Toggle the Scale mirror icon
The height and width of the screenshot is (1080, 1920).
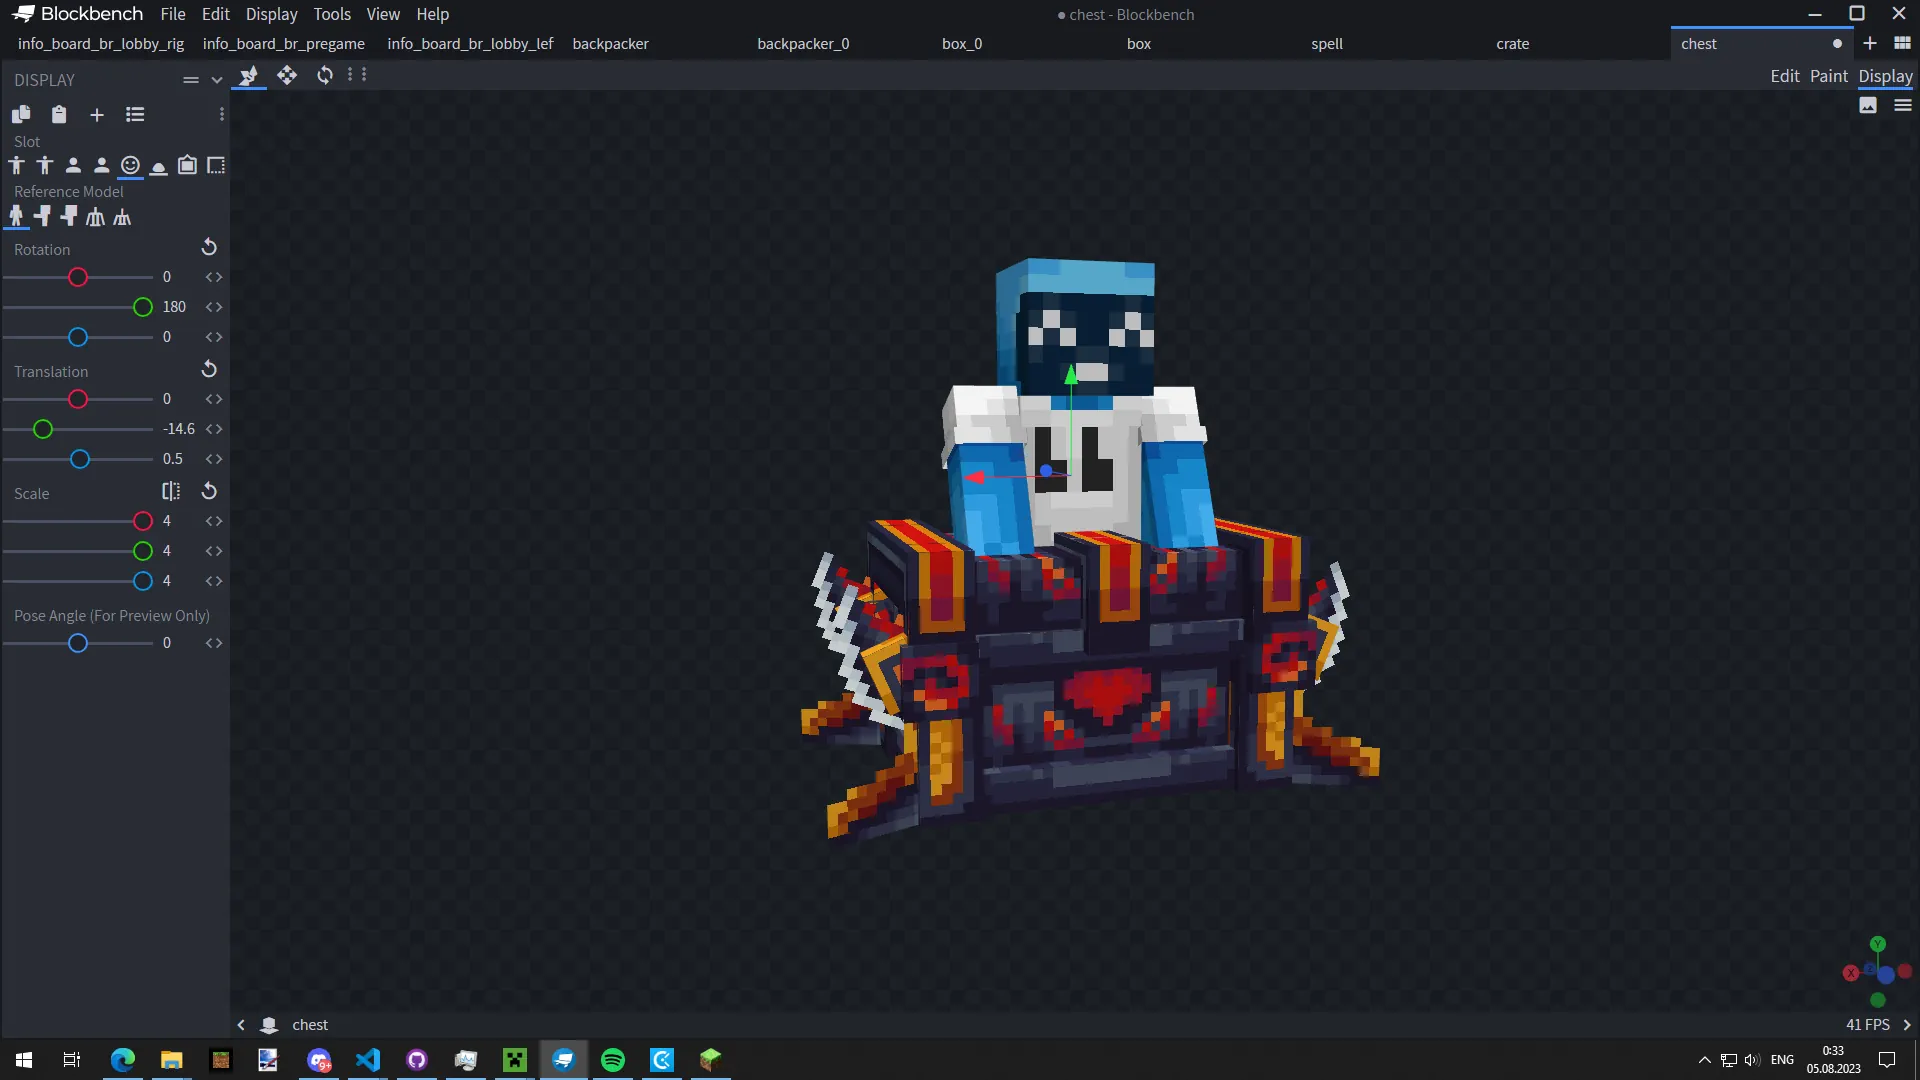pyautogui.click(x=171, y=491)
